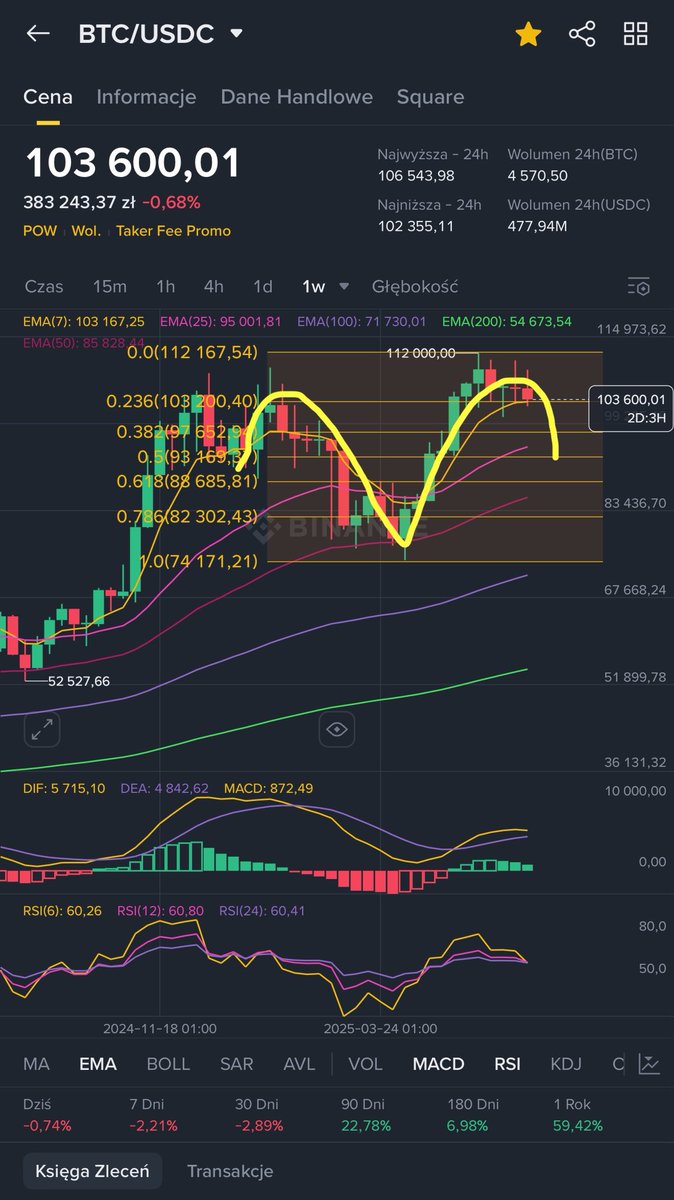Open the share icon
Screen dimensions: 674x1200
click(x=582, y=34)
